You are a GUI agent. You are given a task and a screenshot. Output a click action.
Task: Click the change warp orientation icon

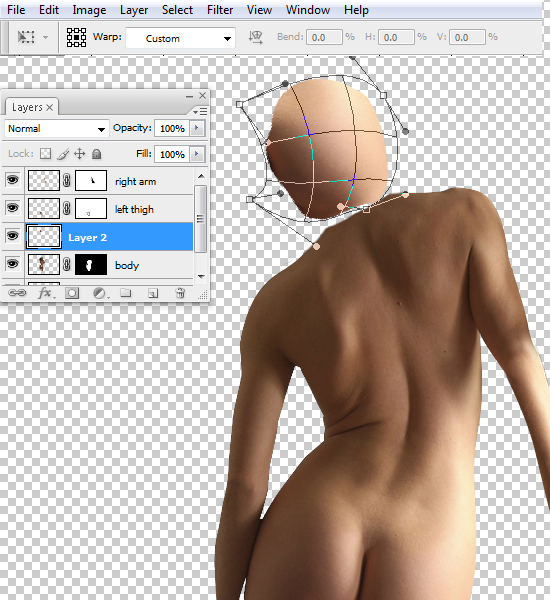pyautogui.click(x=255, y=37)
